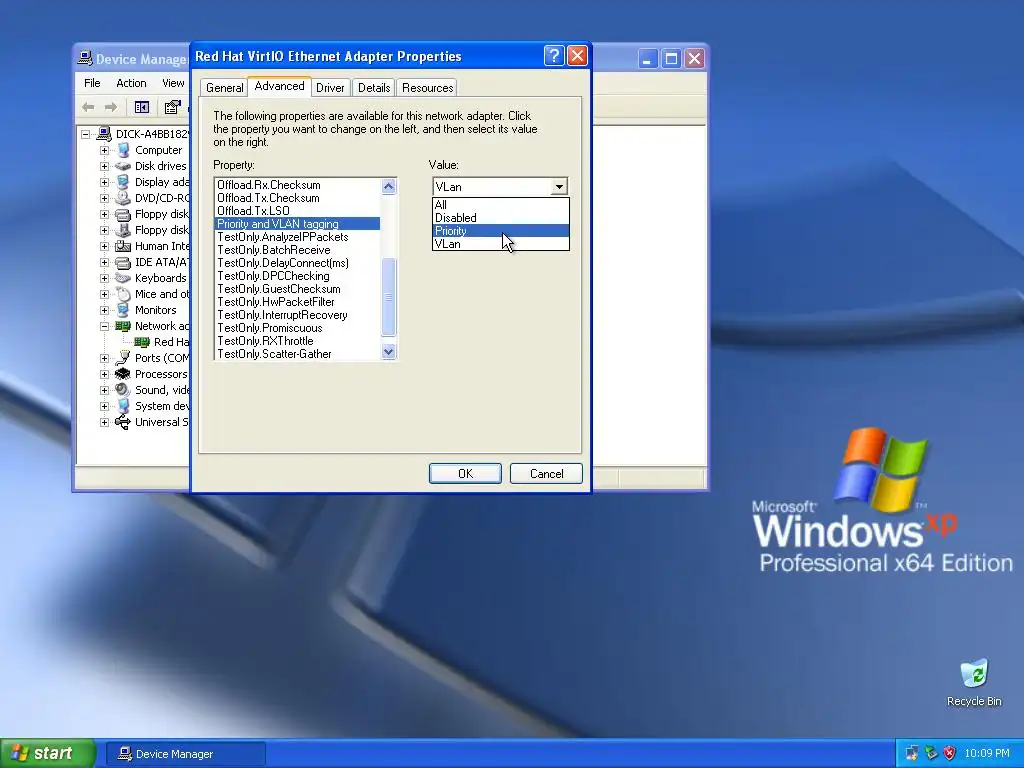Select the Disk drives category icon
Viewport: 1024px width, 768px height.
coord(123,166)
